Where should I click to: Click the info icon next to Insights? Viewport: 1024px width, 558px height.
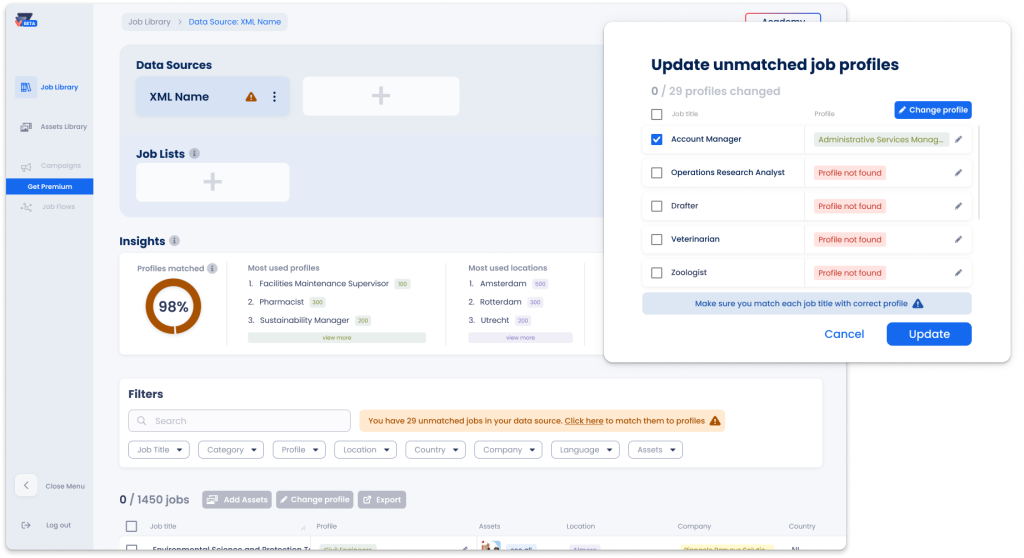175,241
